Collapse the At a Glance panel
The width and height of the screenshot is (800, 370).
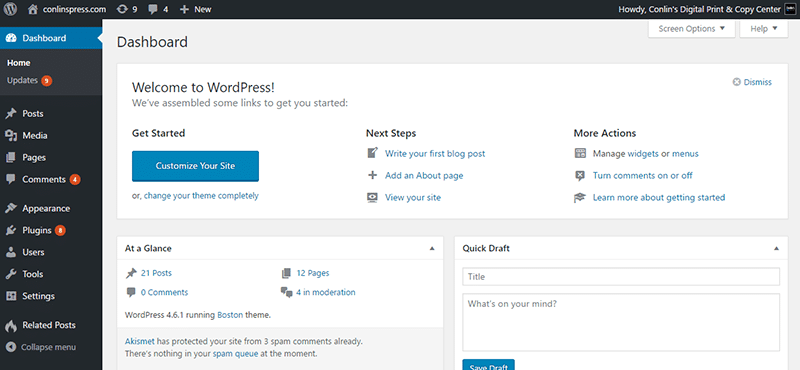(x=432, y=249)
